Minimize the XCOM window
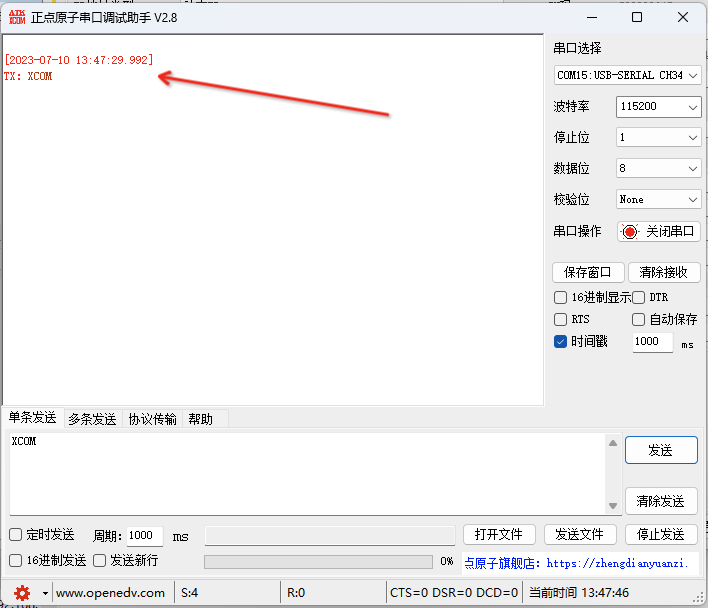This screenshot has height=608, width=708. coord(592,18)
